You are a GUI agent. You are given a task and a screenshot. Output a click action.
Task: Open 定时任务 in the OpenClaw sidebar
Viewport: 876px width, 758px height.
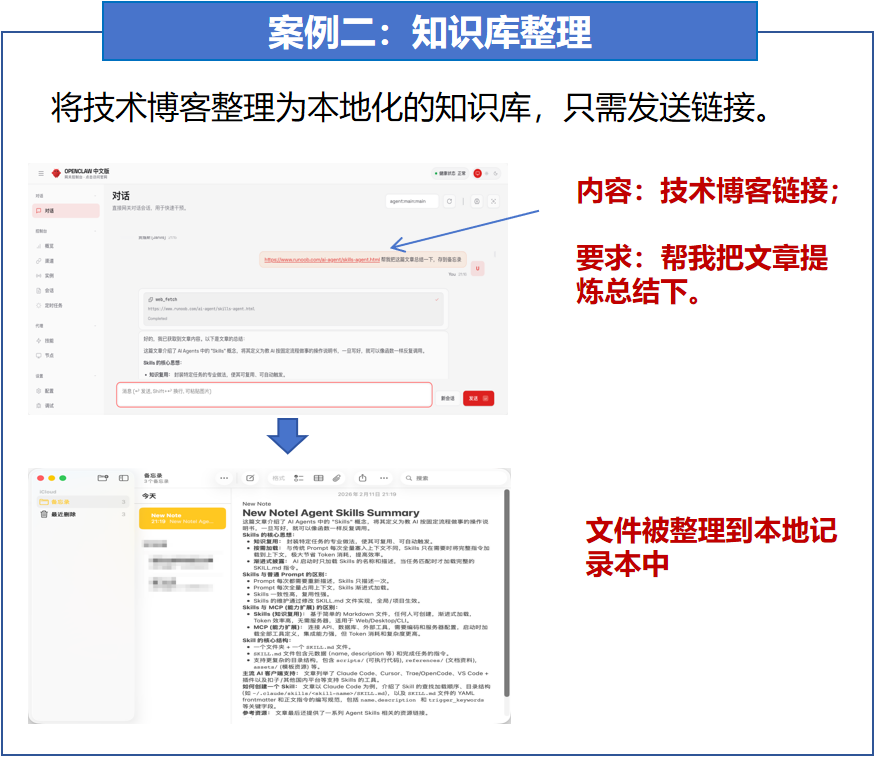pyautogui.click(x=54, y=305)
